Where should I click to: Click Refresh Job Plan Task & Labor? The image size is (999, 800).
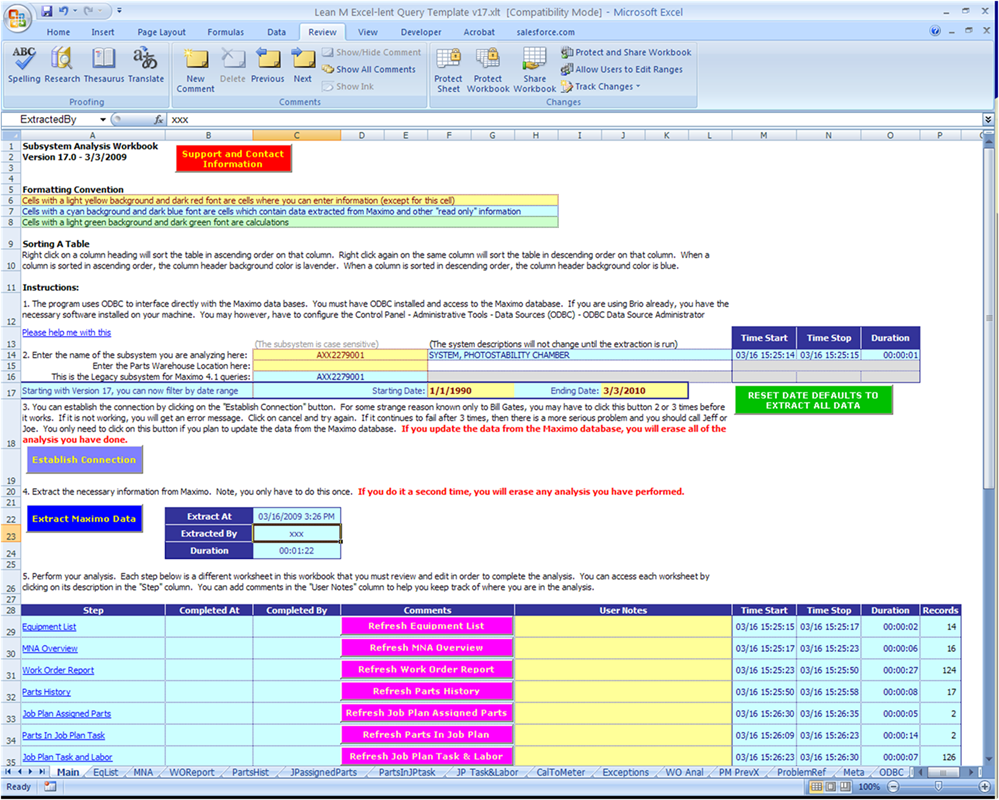(x=427, y=756)
